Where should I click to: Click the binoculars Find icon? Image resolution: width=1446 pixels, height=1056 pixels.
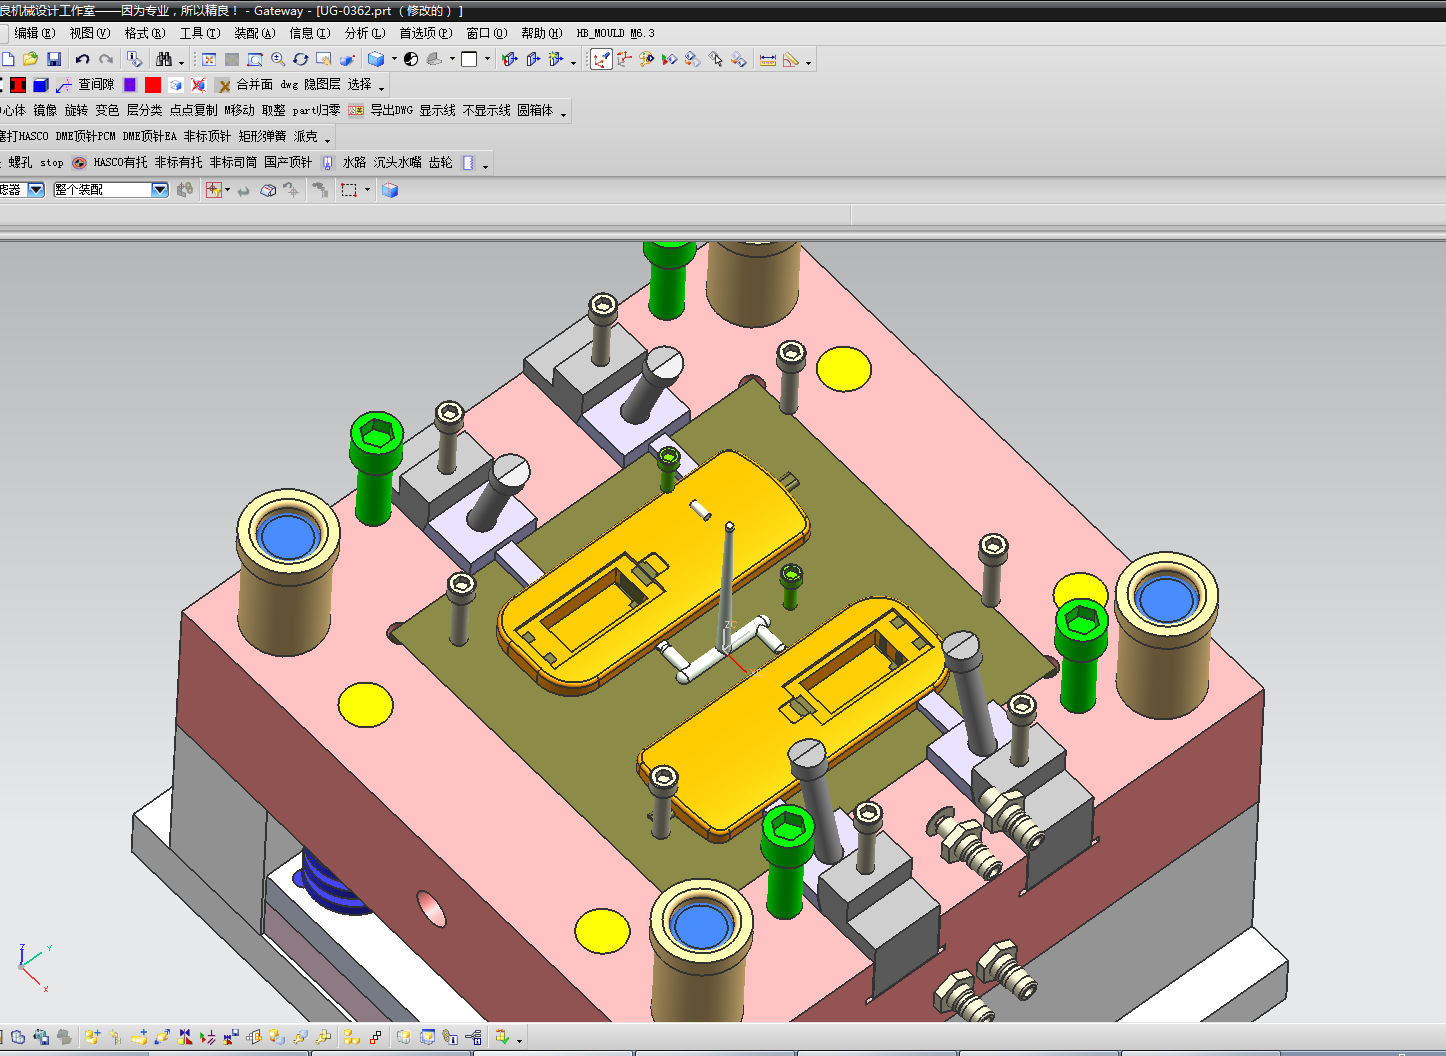pyautogui.click(x=164, y=59)
